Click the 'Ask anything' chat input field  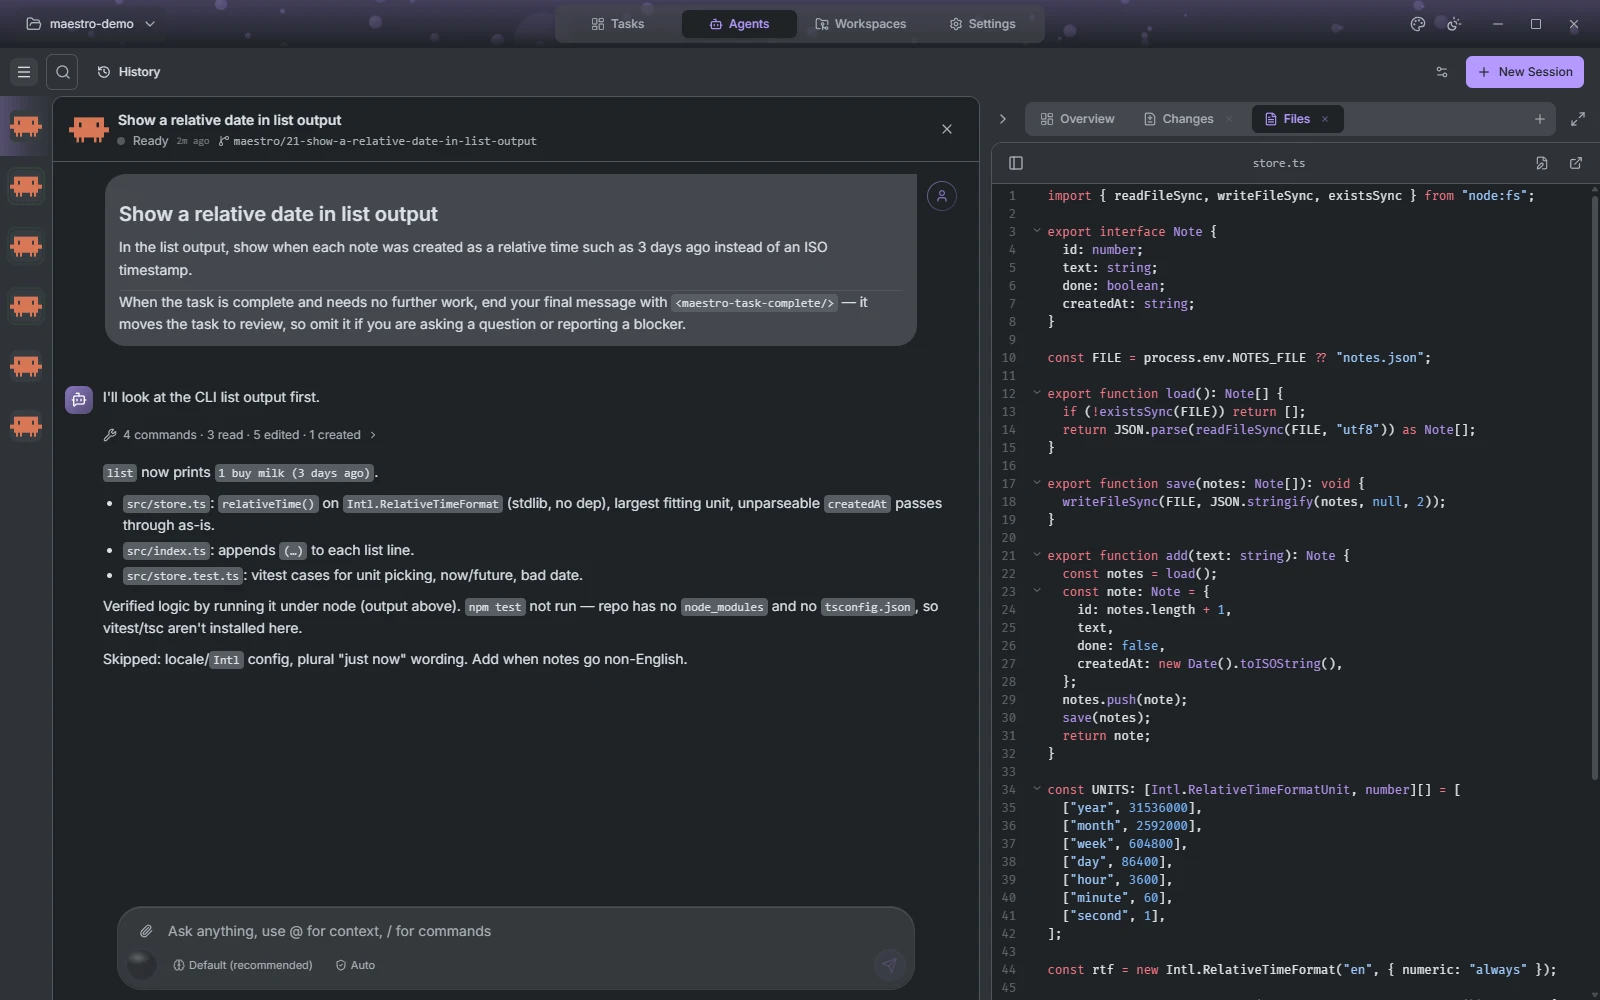[515, 931]
